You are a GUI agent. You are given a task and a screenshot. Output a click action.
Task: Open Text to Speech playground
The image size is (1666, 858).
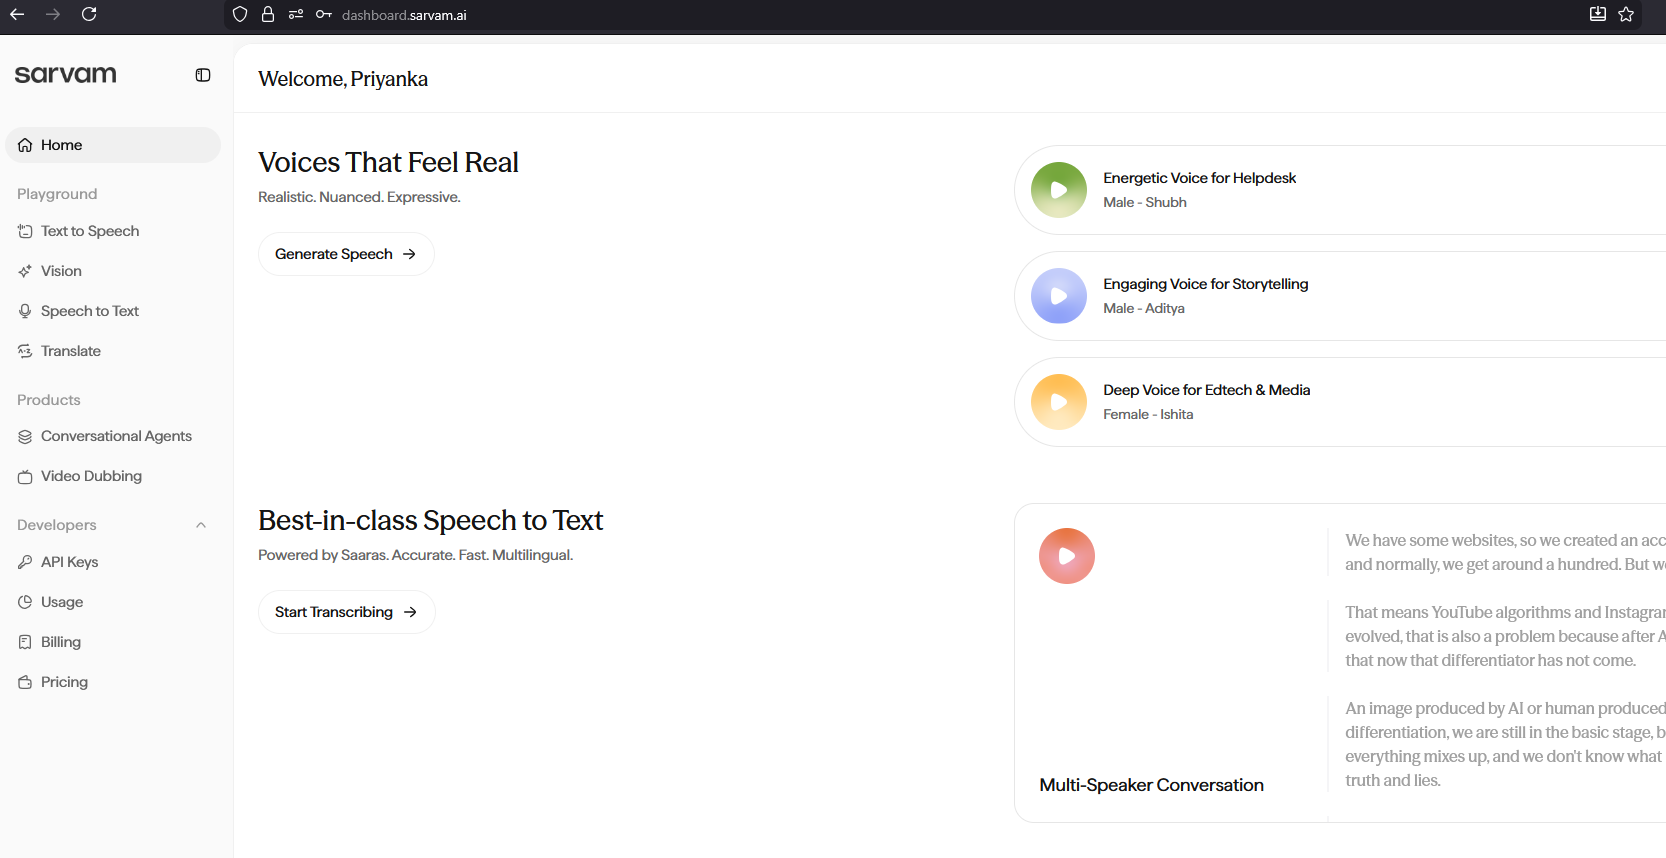click(x=90, y=231)
